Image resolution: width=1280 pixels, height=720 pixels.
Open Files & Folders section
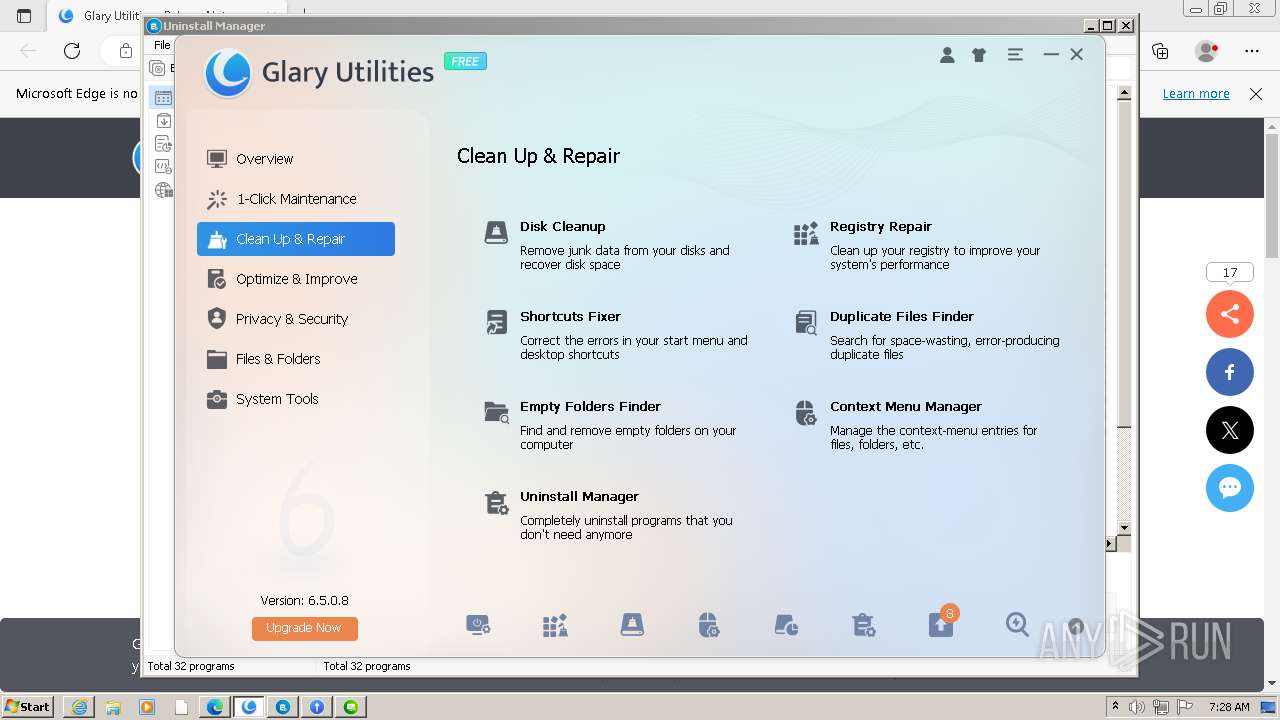pos(296,359)
